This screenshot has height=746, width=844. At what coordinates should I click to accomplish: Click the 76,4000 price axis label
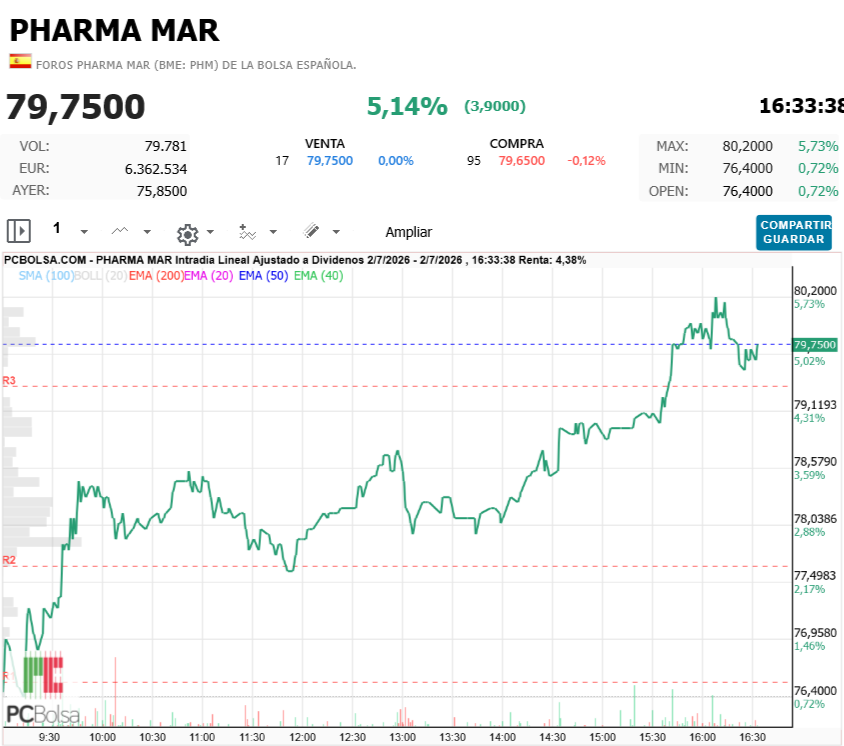pyautogui.click(x=815, y=691)
